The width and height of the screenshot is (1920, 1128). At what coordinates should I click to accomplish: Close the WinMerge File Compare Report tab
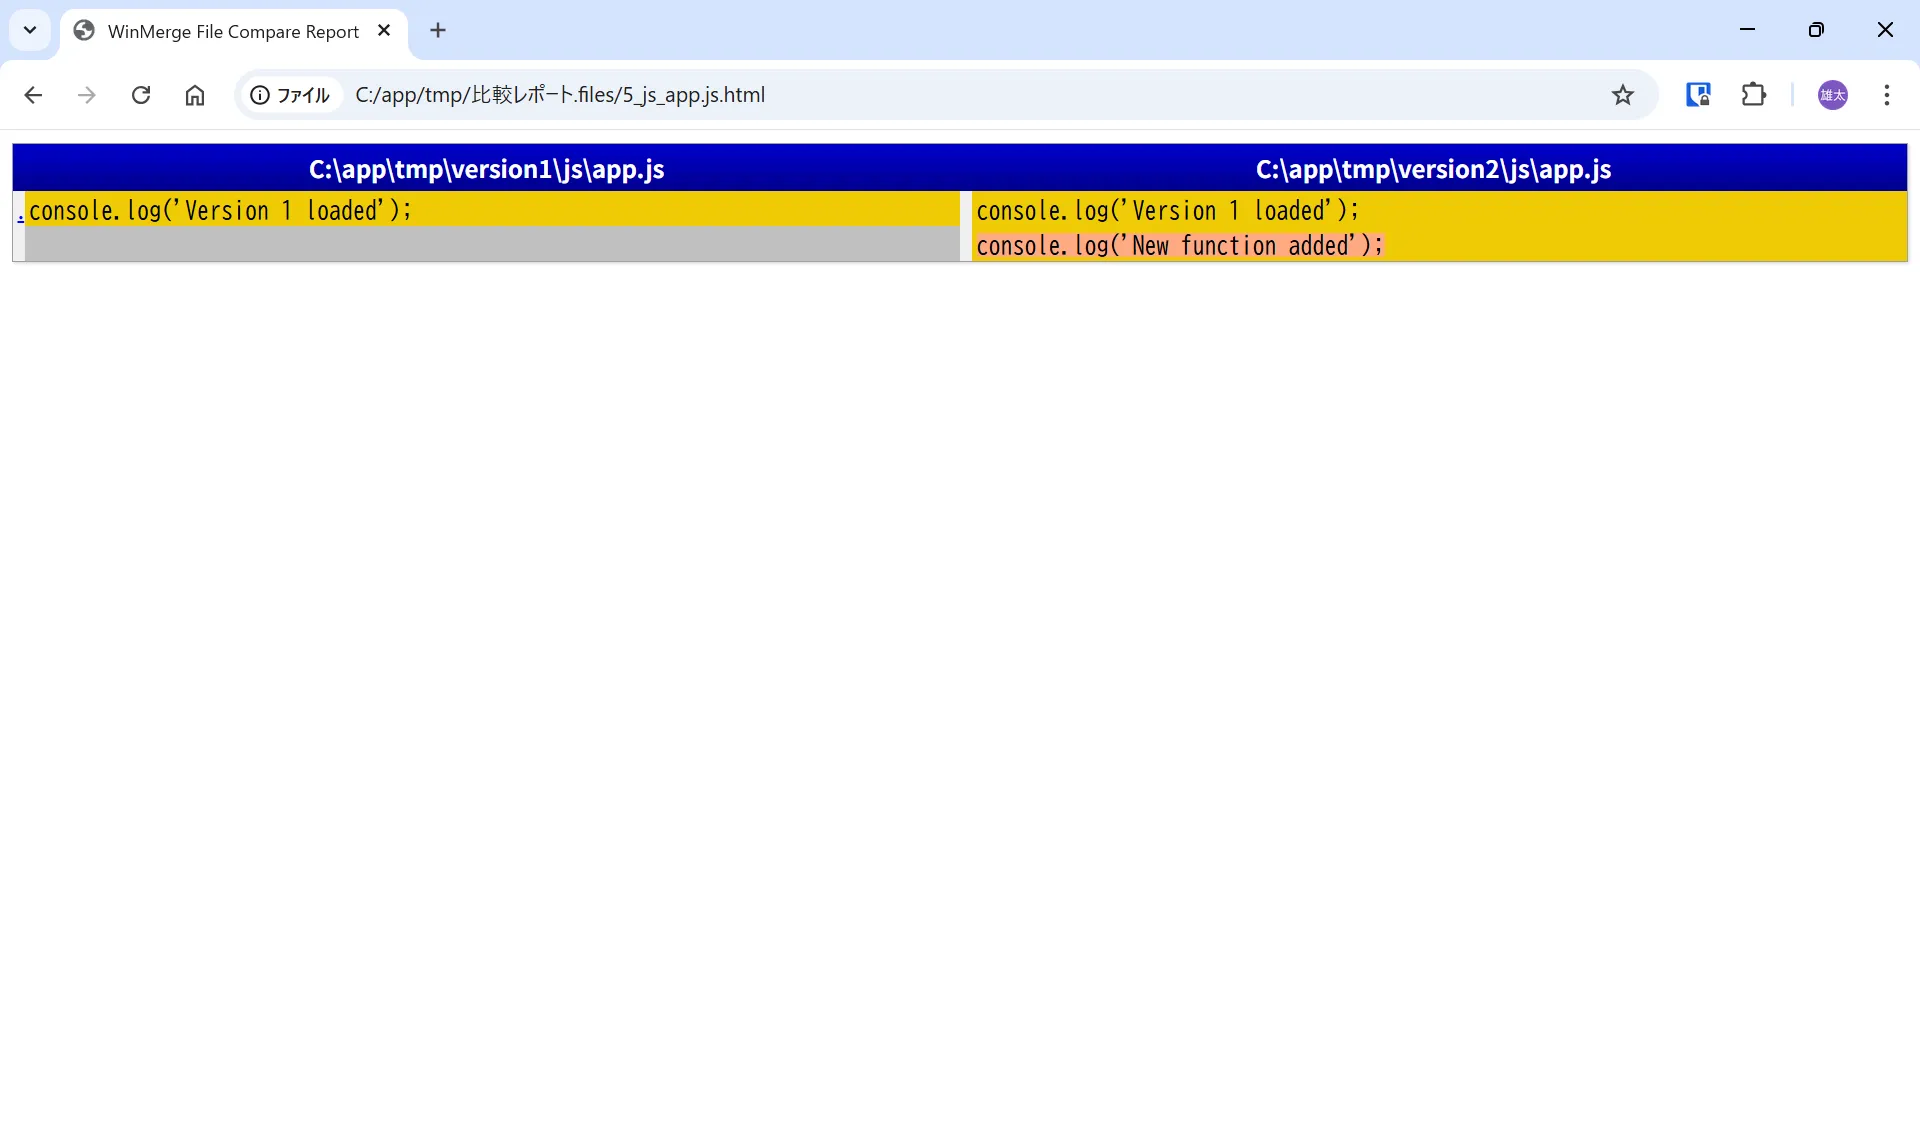tap(384, 31)
